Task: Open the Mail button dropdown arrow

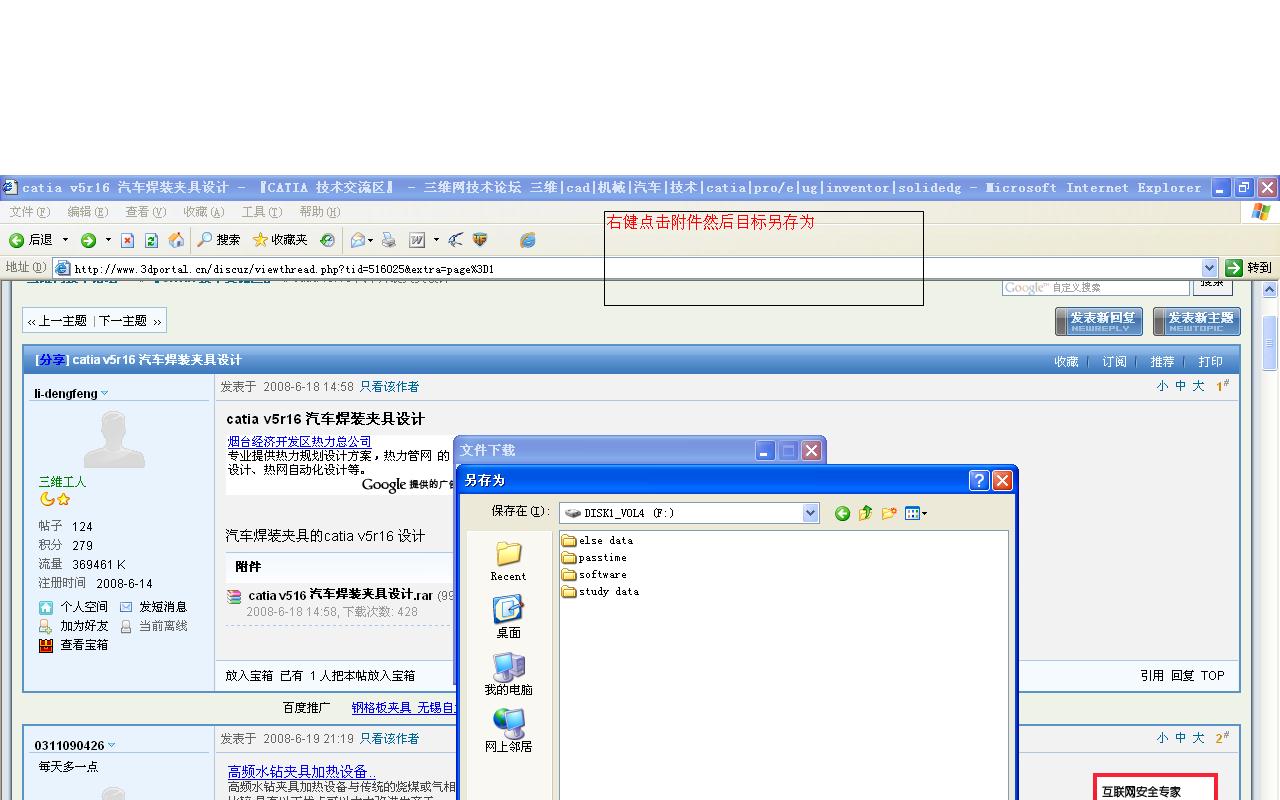Action: (371, 240)
